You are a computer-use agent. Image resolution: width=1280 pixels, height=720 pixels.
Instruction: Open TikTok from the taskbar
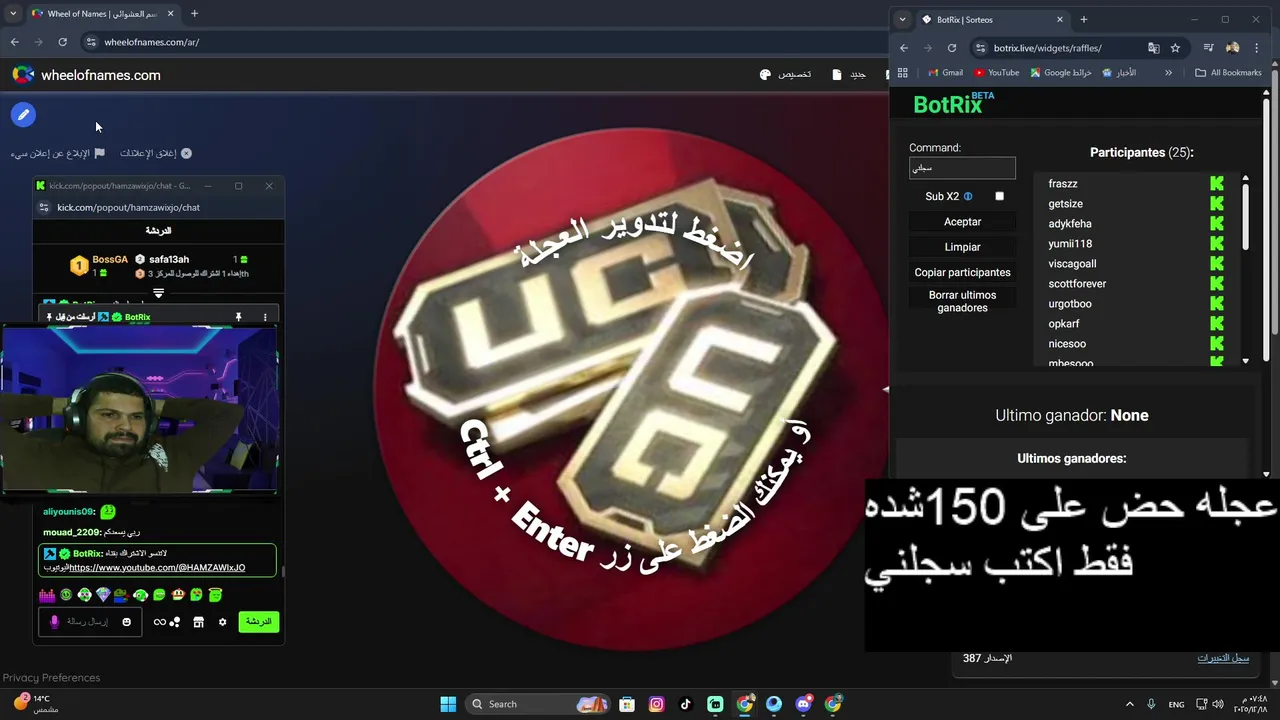pos(686,704)
